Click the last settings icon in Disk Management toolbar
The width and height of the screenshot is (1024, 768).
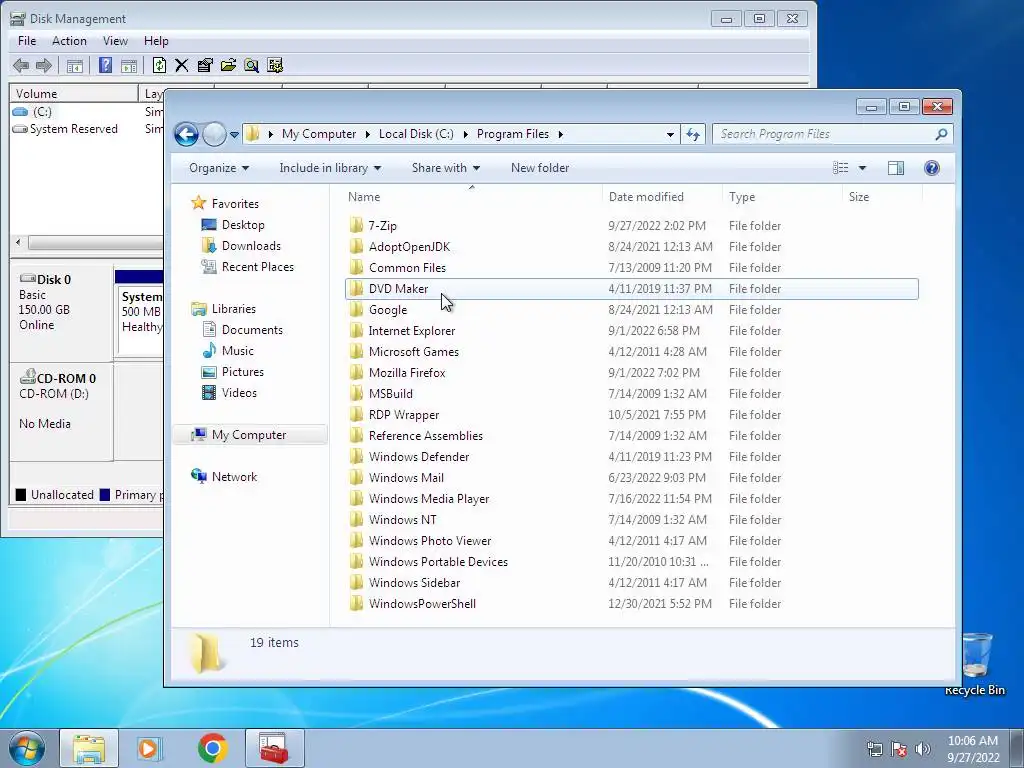(x=275, y=65)
